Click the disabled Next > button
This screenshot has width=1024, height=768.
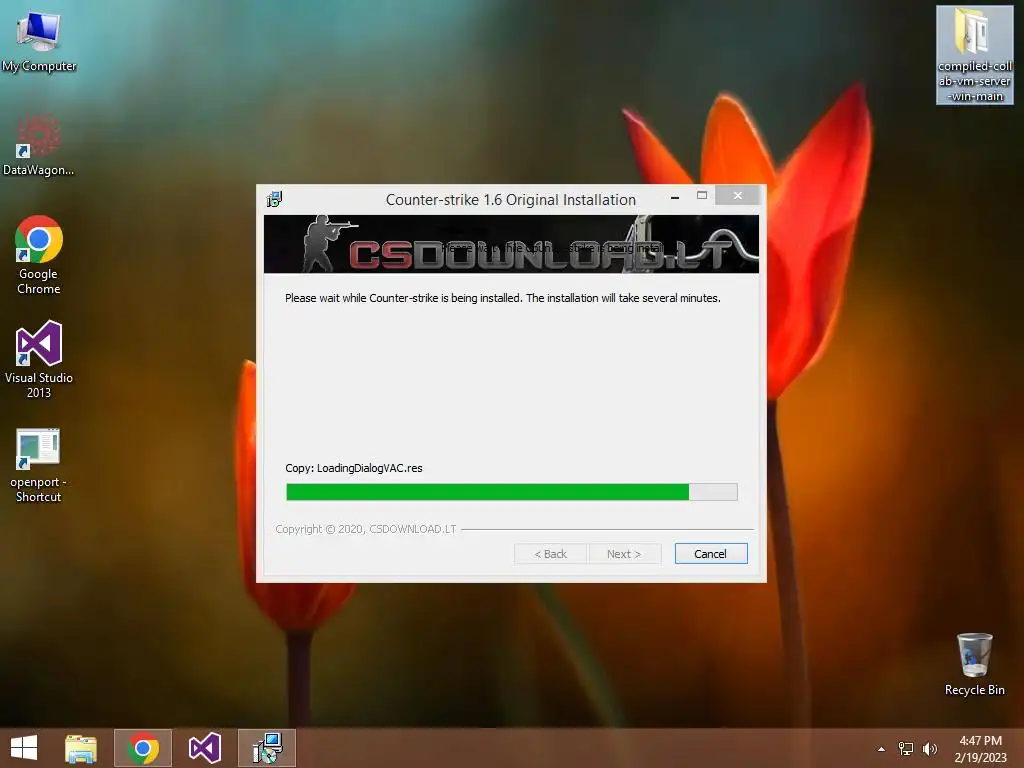coord(624,554)
